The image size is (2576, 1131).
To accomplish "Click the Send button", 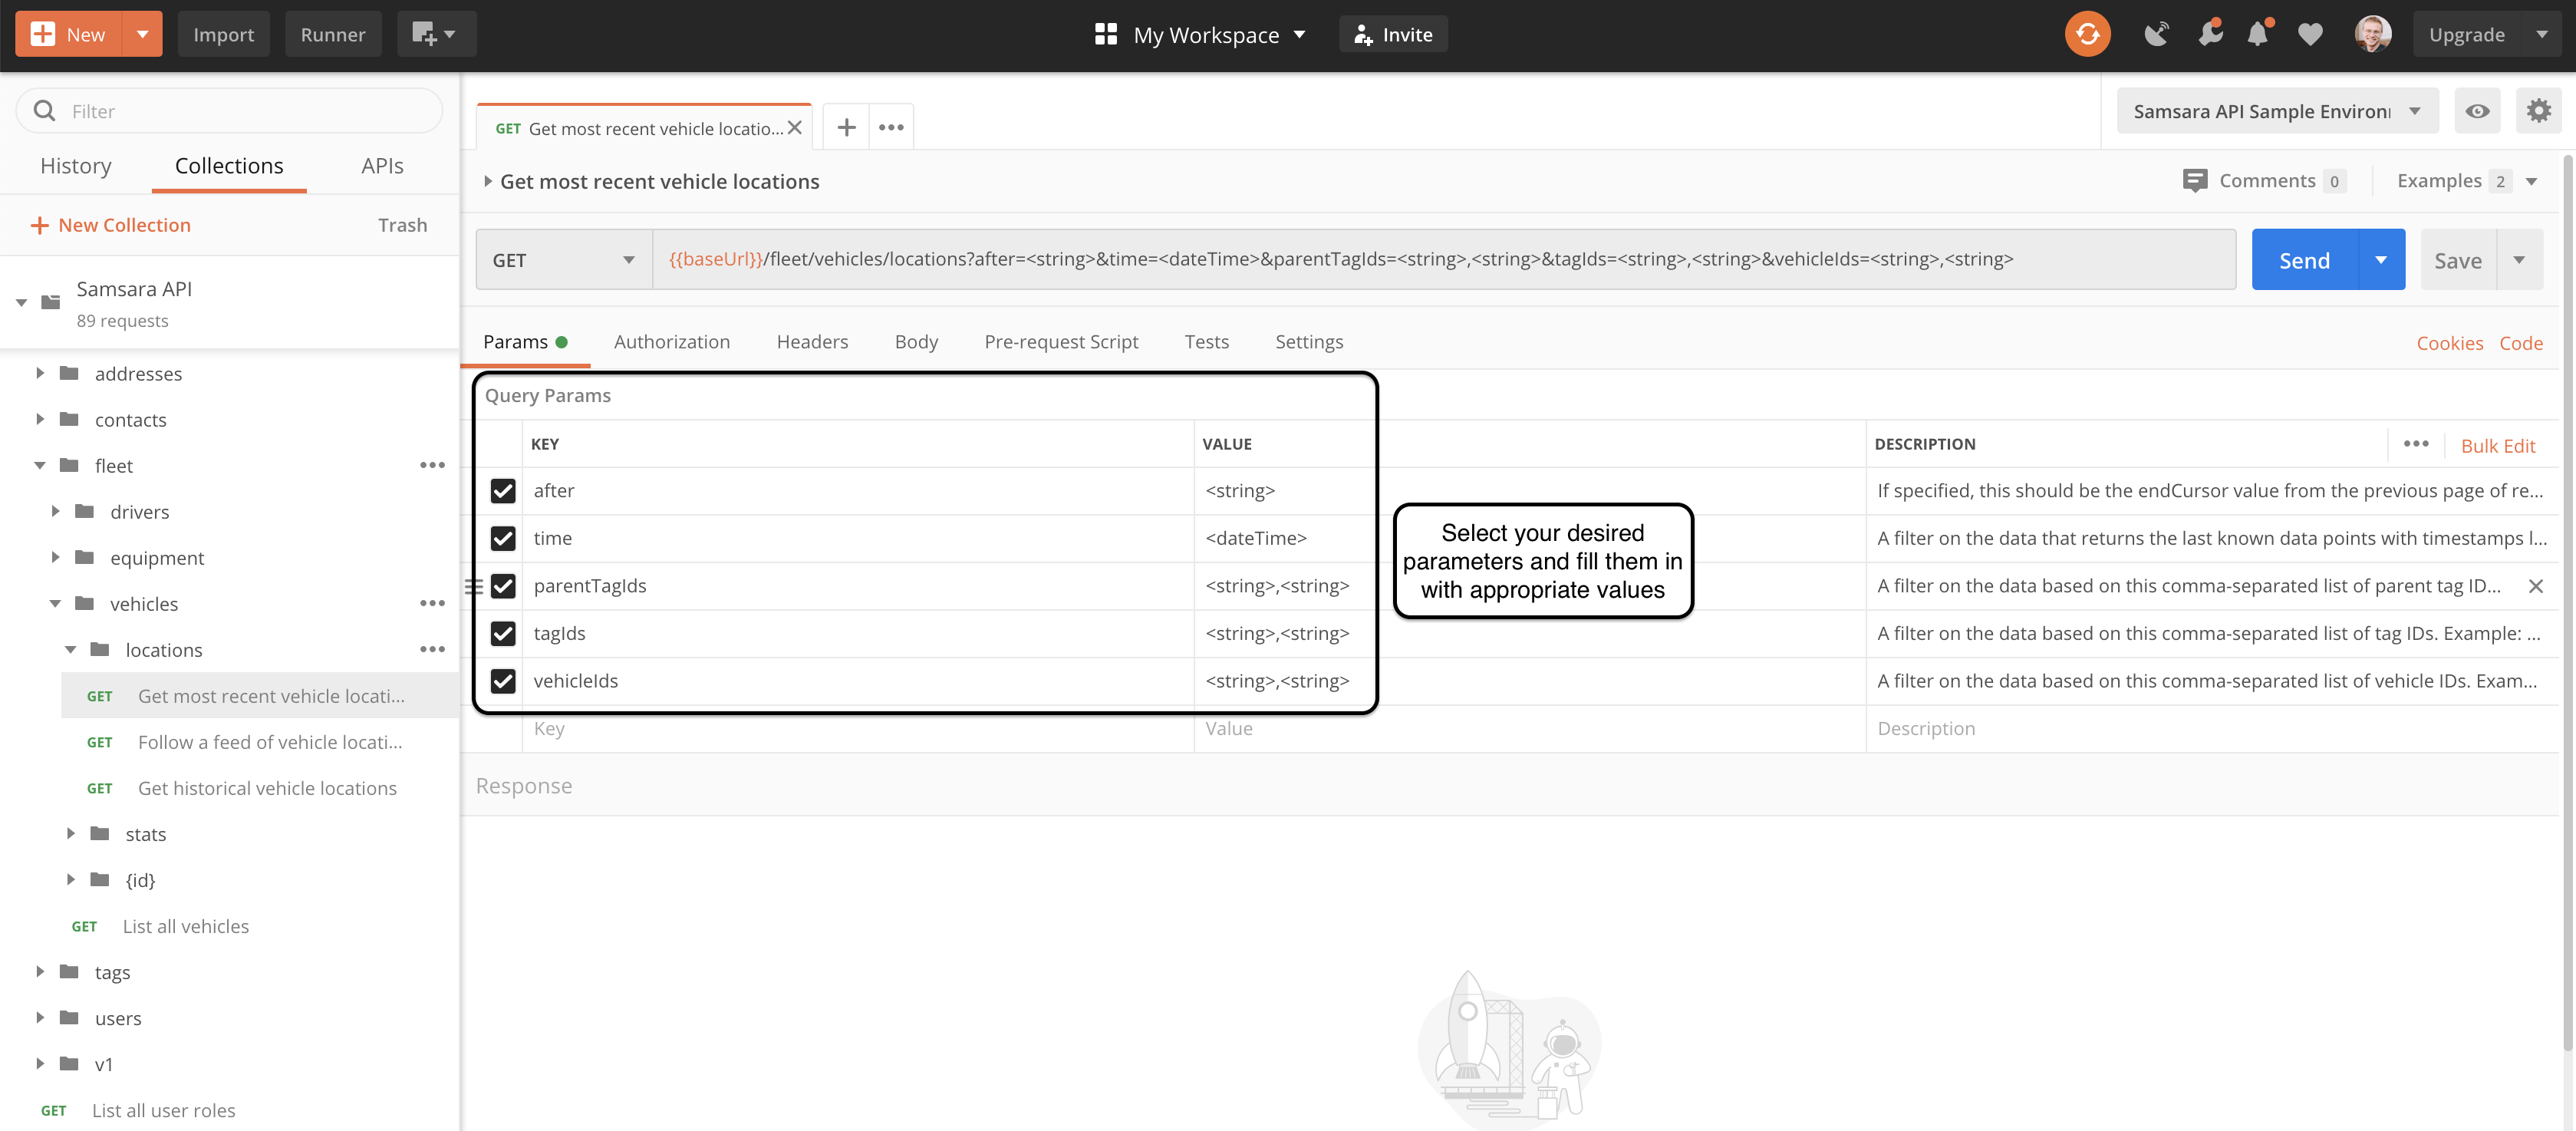I will click(x=2304, y=260).
